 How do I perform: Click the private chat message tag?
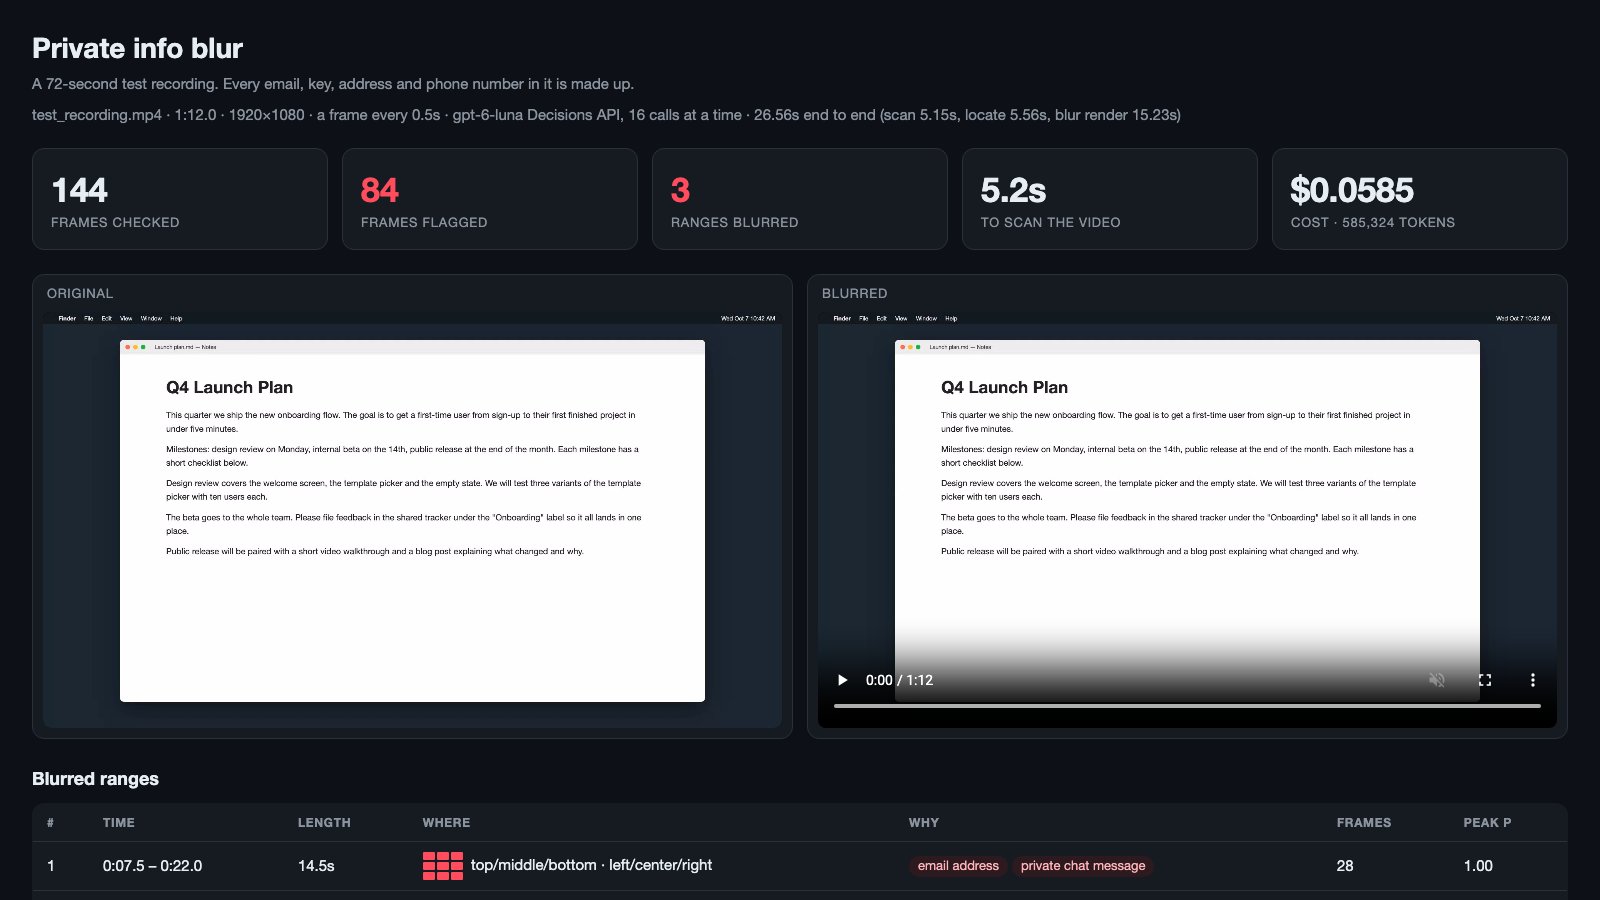1083,866
